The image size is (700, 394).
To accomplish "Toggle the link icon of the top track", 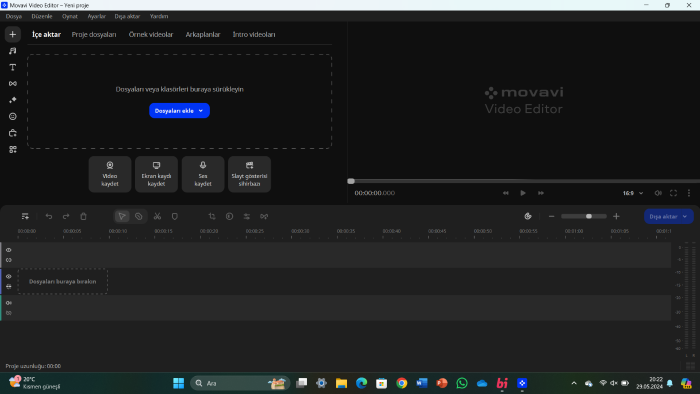I will 8,260.
